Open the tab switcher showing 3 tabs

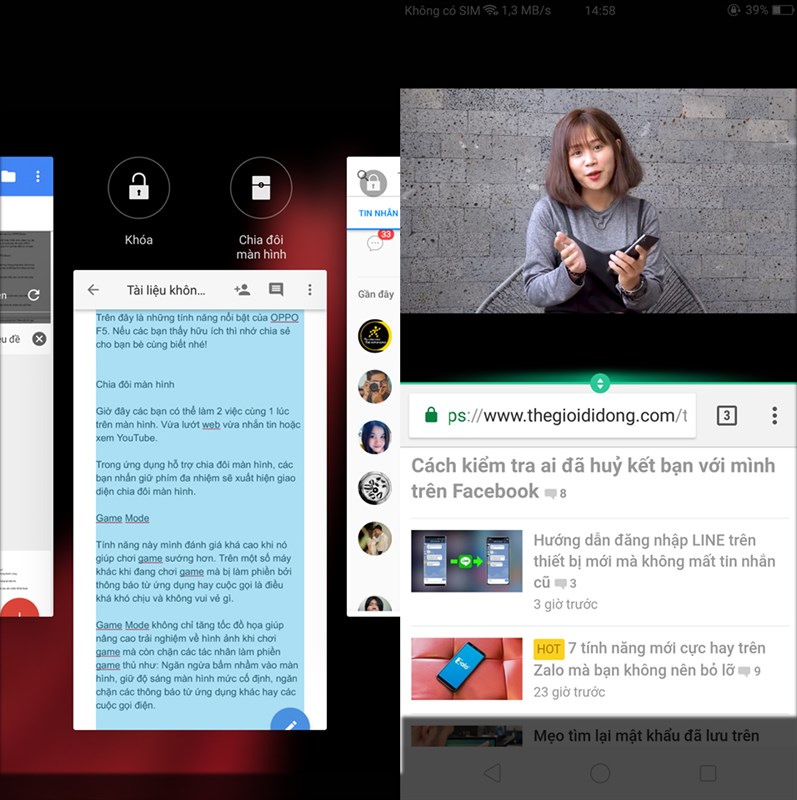pos(727,415)
